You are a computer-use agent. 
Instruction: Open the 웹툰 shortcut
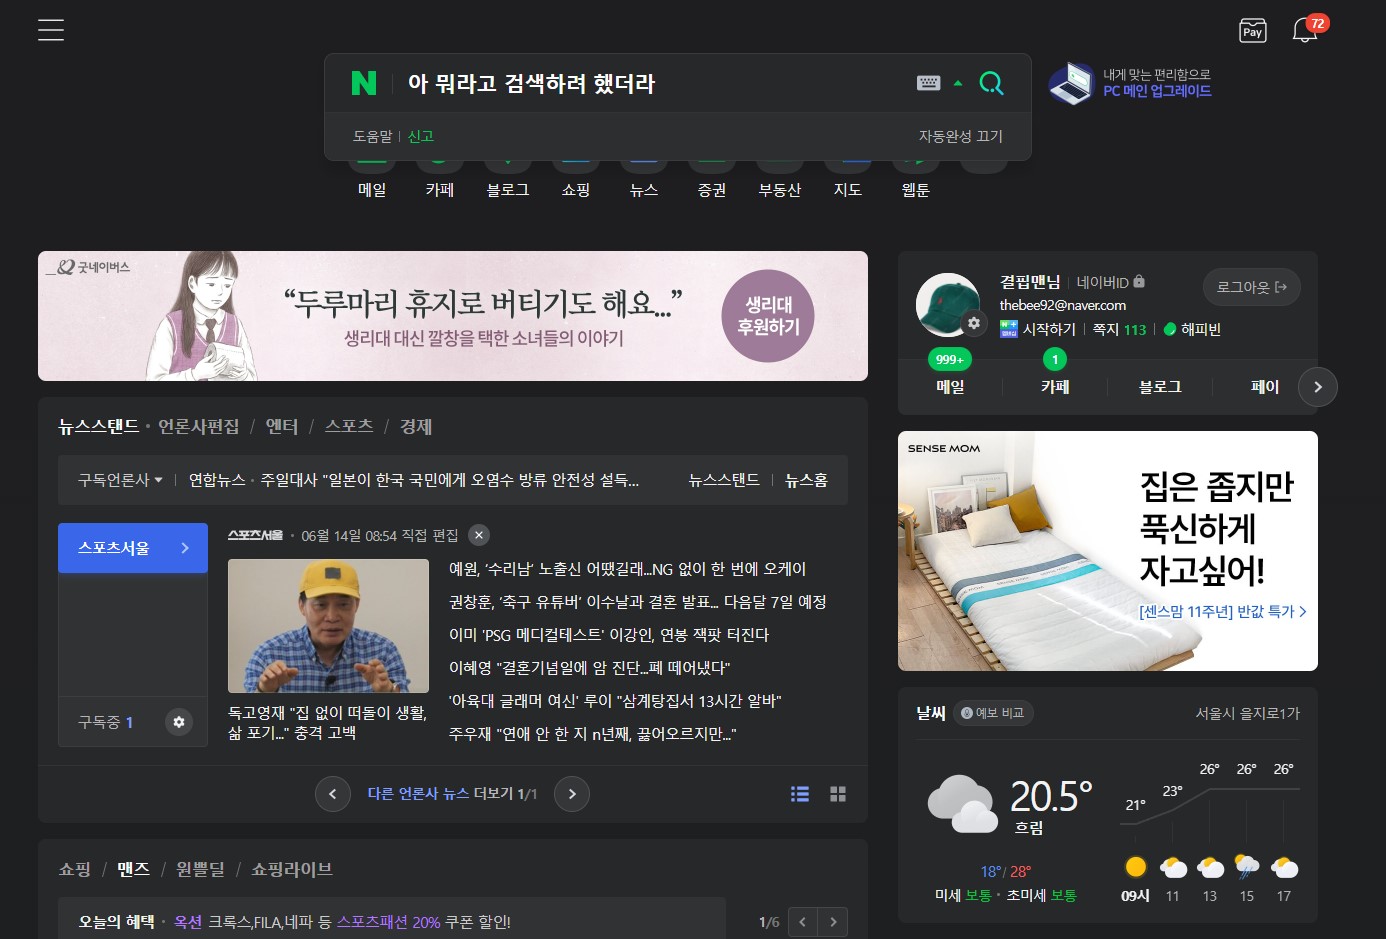pos(916,189)
